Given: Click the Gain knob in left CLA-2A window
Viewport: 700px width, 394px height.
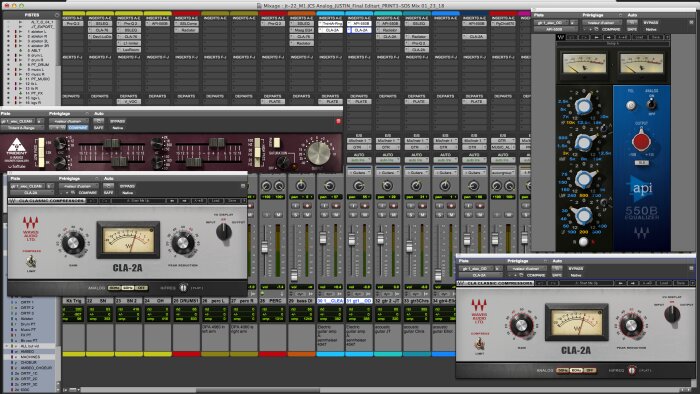Looking at the screenshot, I should pyautogui.click(x=72, y=243).
